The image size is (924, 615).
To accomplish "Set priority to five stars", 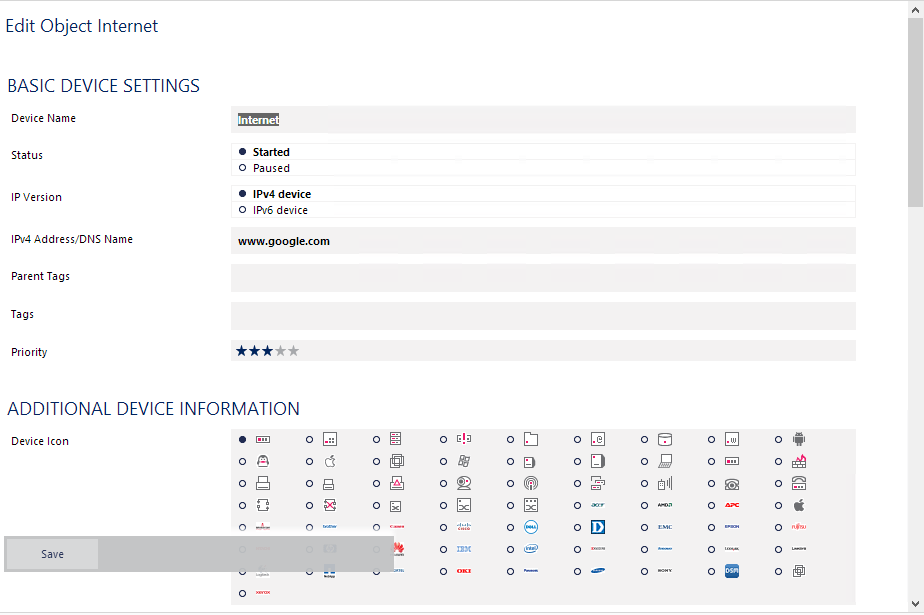I will (293, 351).
